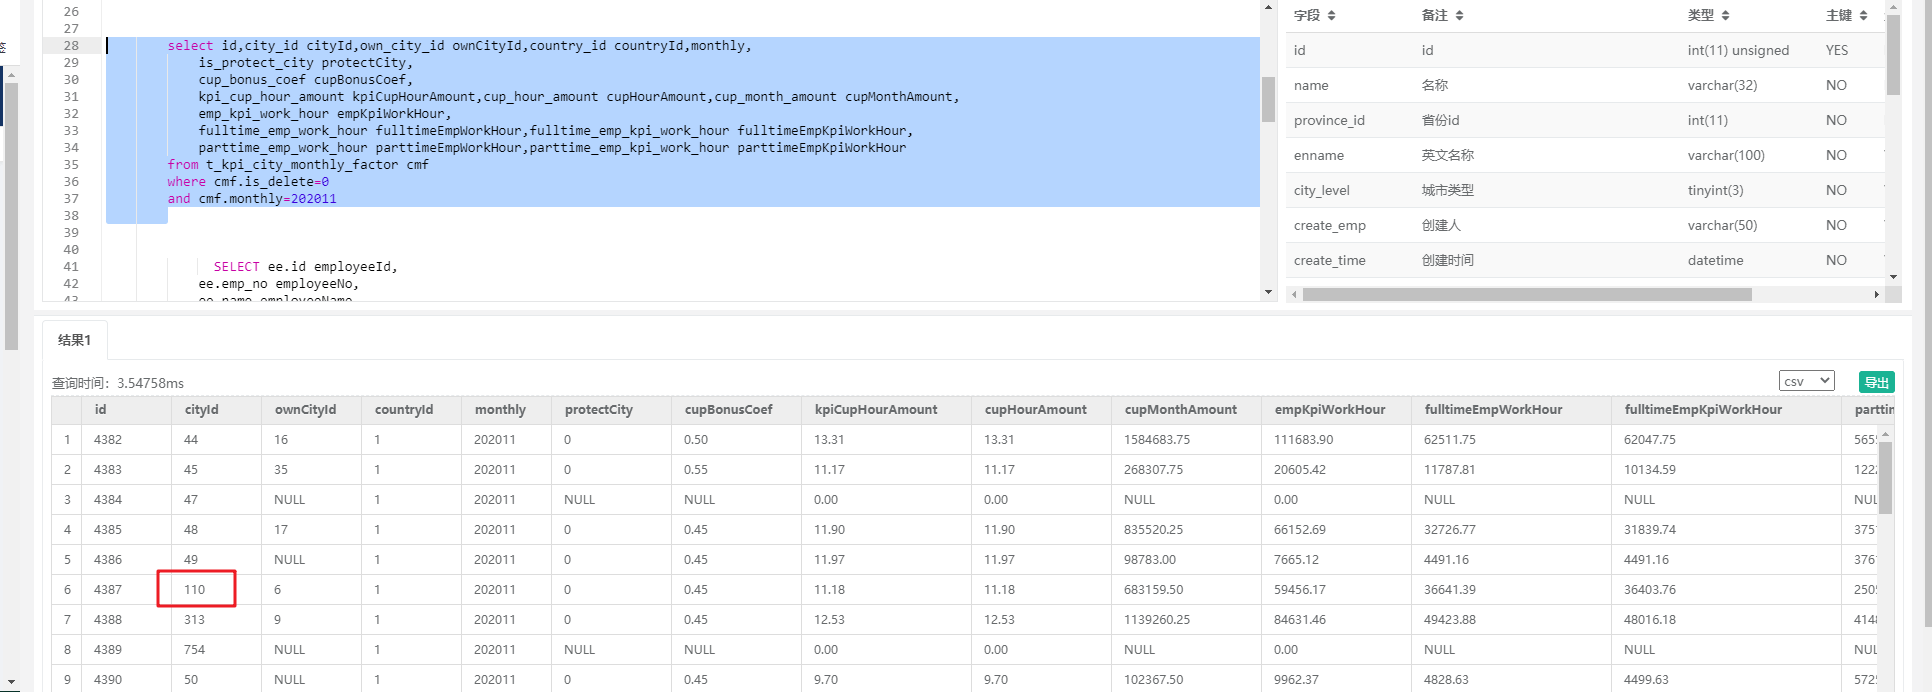
Task: Click the 'and cmf.monthly=202011' code line
Action: click(252, 199)
